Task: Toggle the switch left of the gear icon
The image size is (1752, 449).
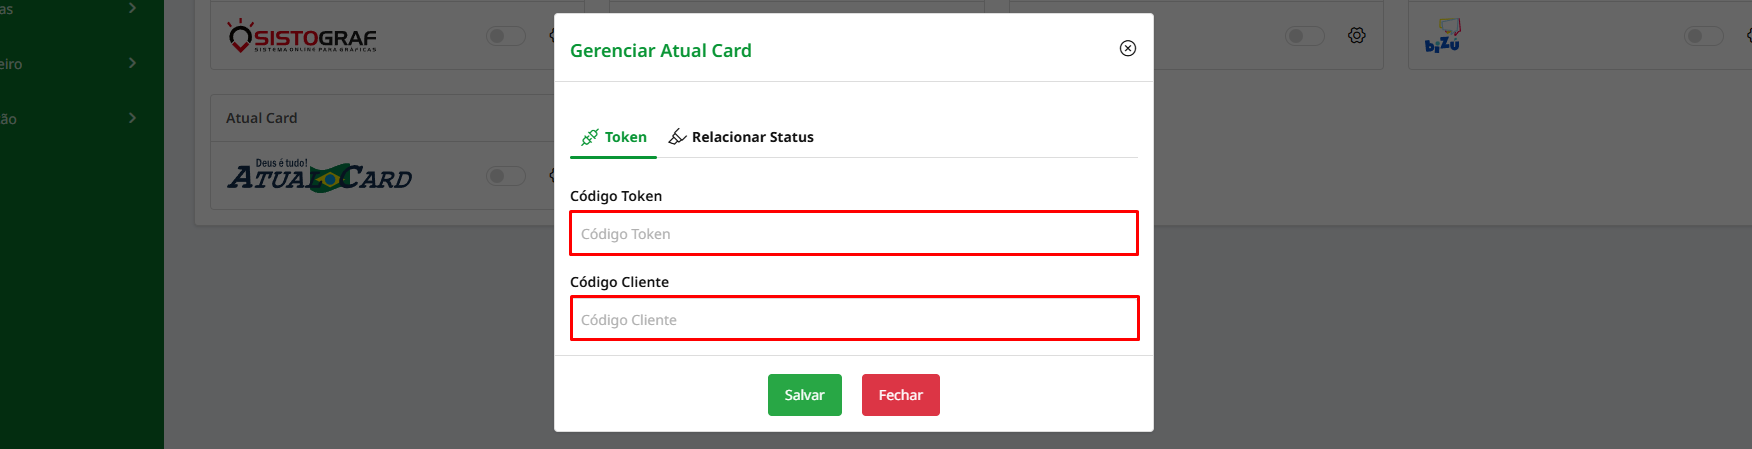Action: click(1305, 36)
